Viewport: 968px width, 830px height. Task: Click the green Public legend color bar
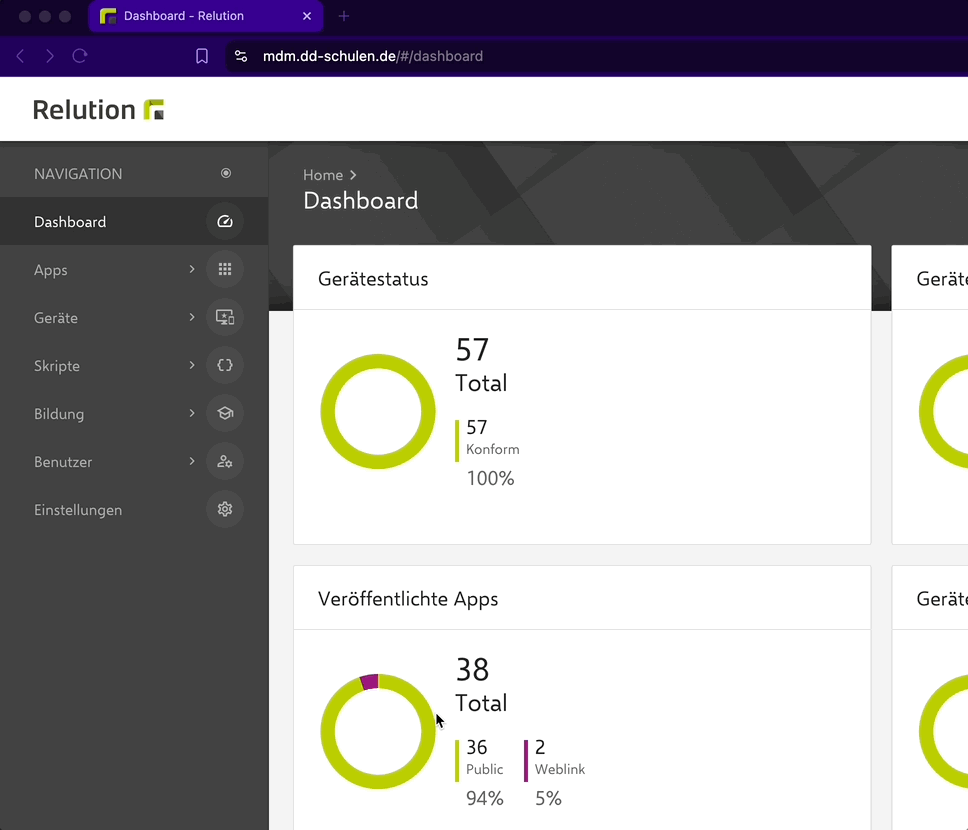457,760
